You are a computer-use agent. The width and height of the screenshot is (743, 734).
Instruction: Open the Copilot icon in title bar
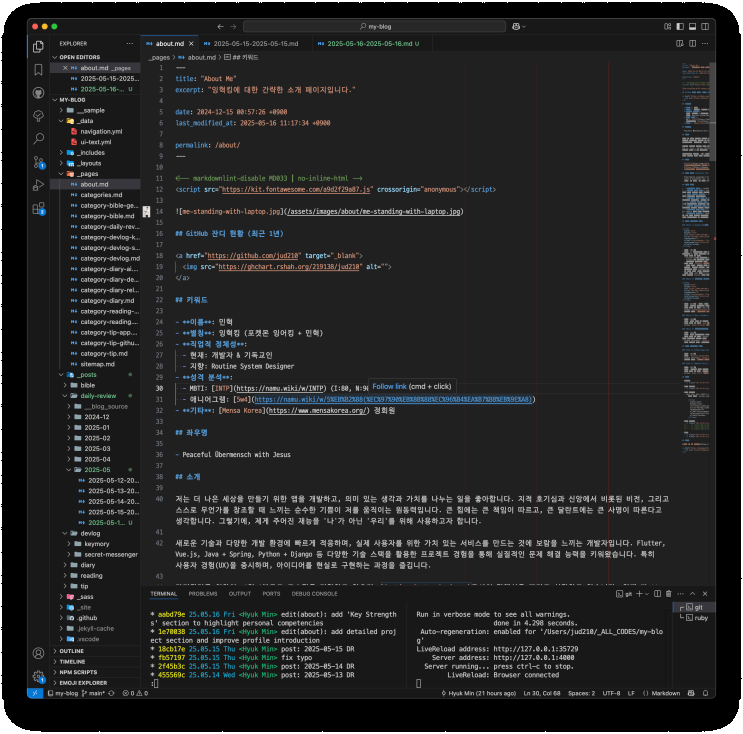coord(516,27)
